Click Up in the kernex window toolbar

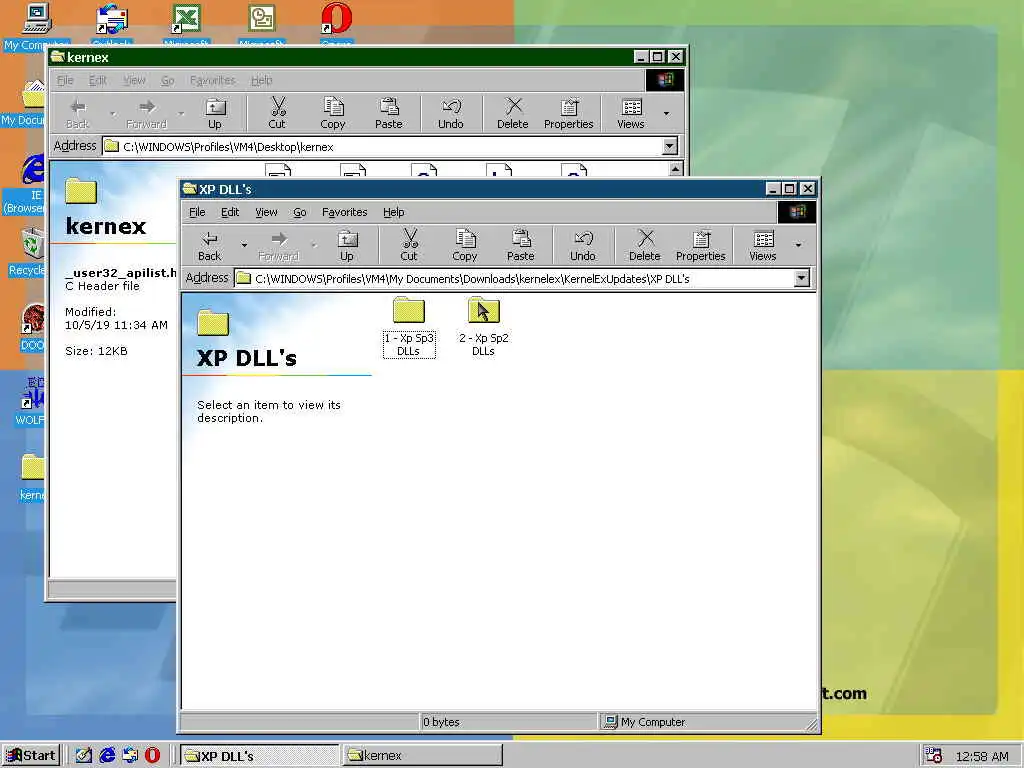tap(215, 114)
